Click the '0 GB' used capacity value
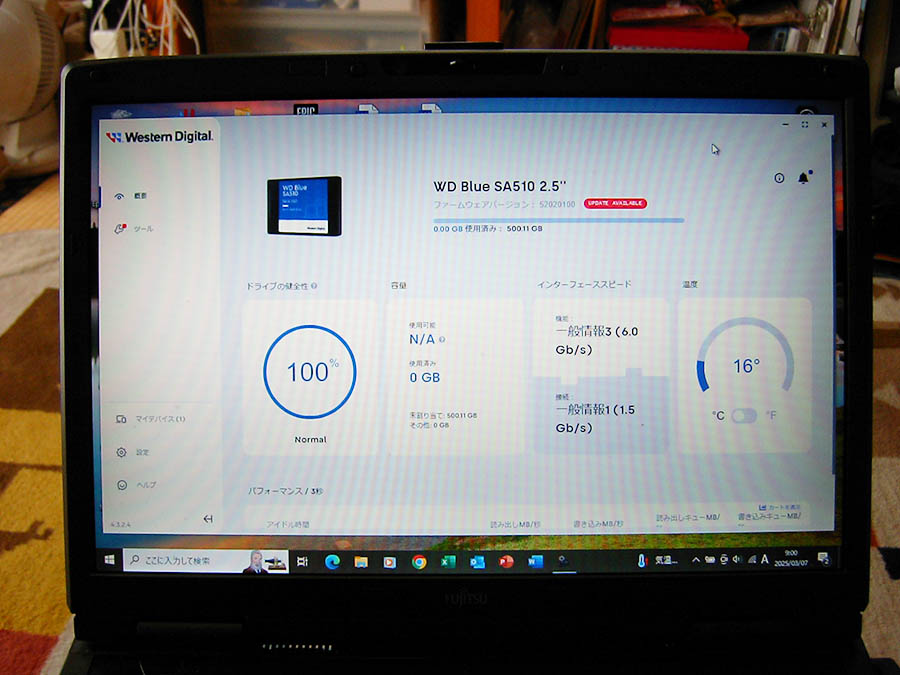The image size is (900, 675). point(425,378)
